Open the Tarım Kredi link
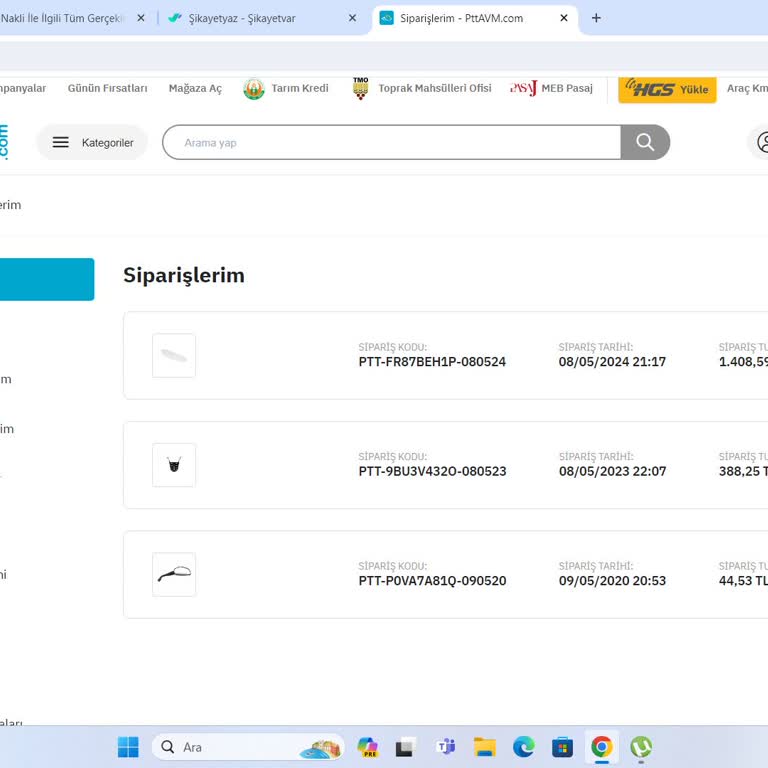The width and height of the screenshot is (768, 768). point(300,88)
